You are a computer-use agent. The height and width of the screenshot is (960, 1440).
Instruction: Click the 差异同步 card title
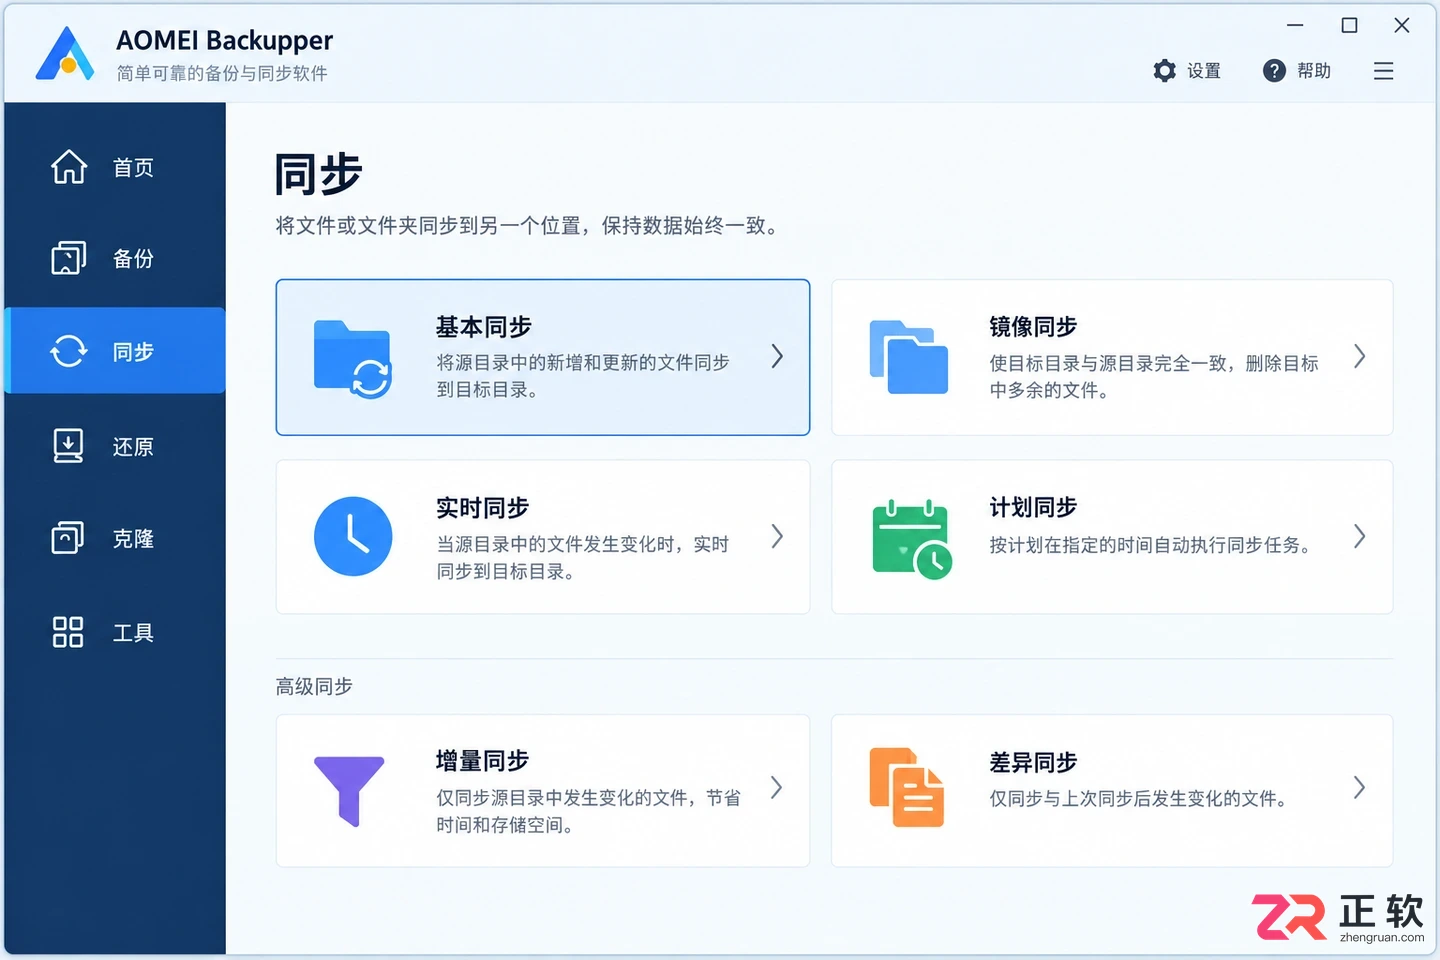pos(1033,762)
